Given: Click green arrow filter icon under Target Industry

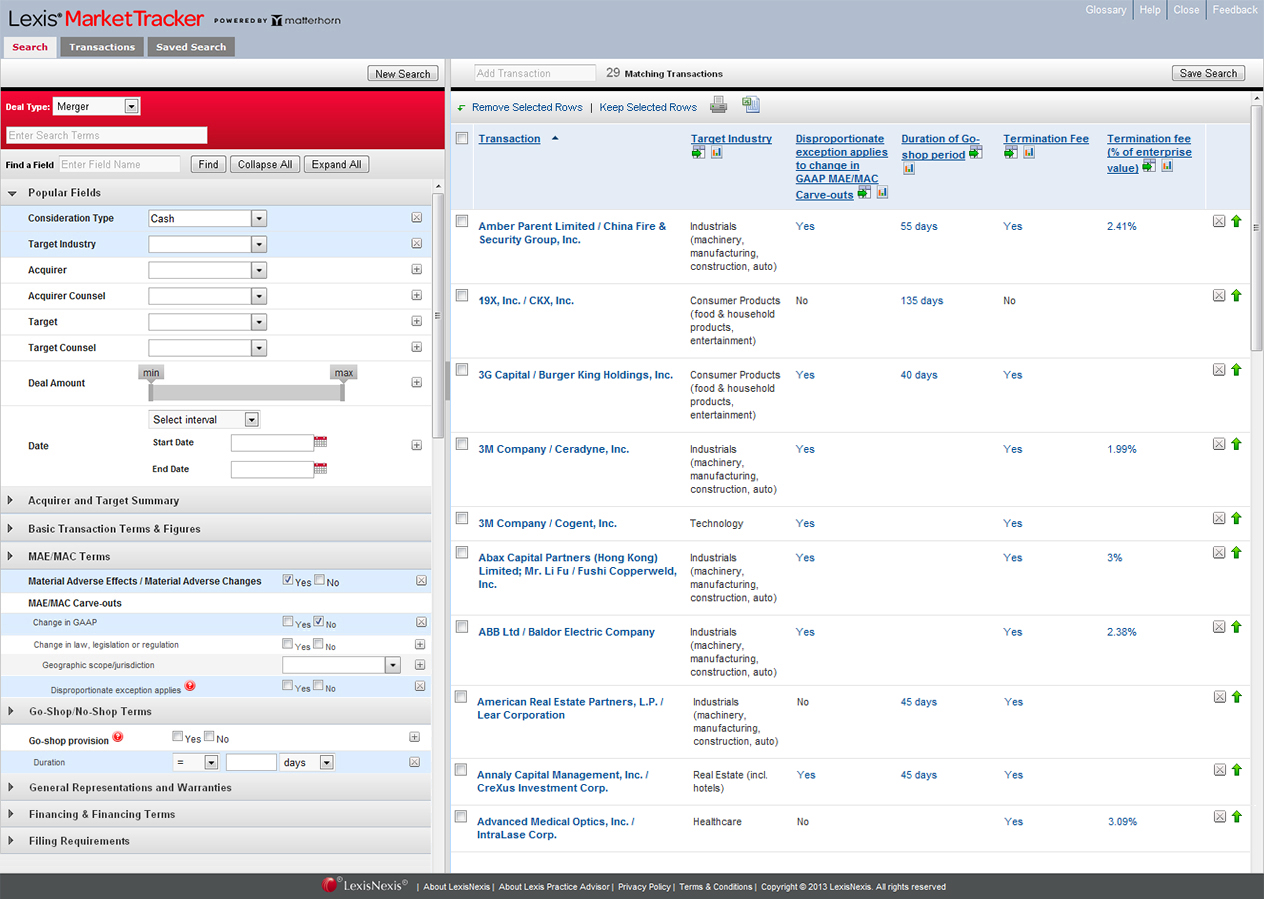Looking at the screenshot, I should pos(698,152).
